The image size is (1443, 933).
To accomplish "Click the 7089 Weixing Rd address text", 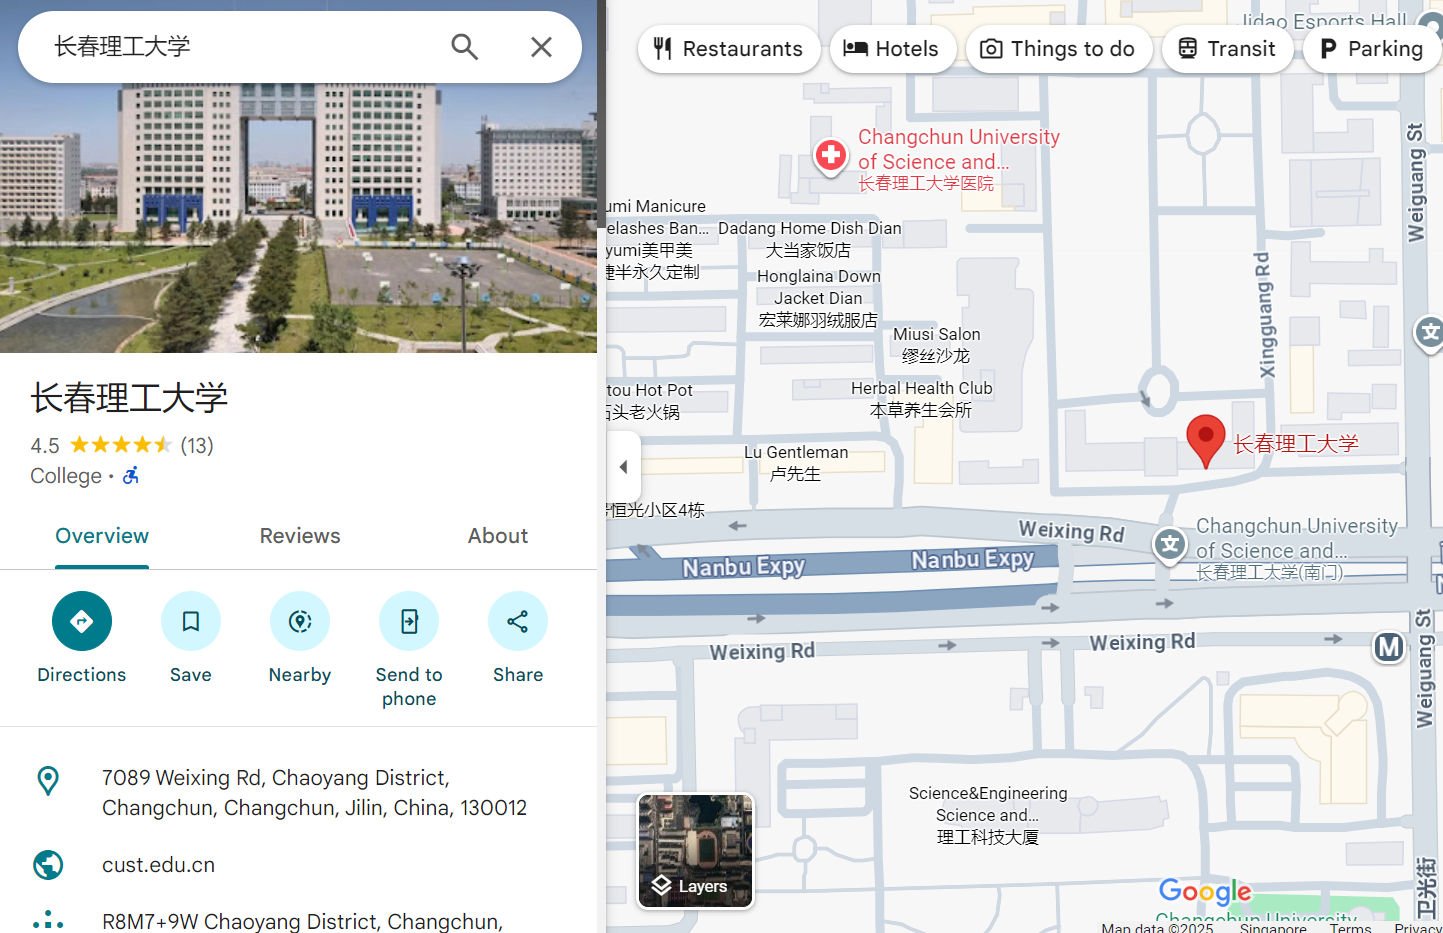I will pyautogui.click(x=314, y=793).
